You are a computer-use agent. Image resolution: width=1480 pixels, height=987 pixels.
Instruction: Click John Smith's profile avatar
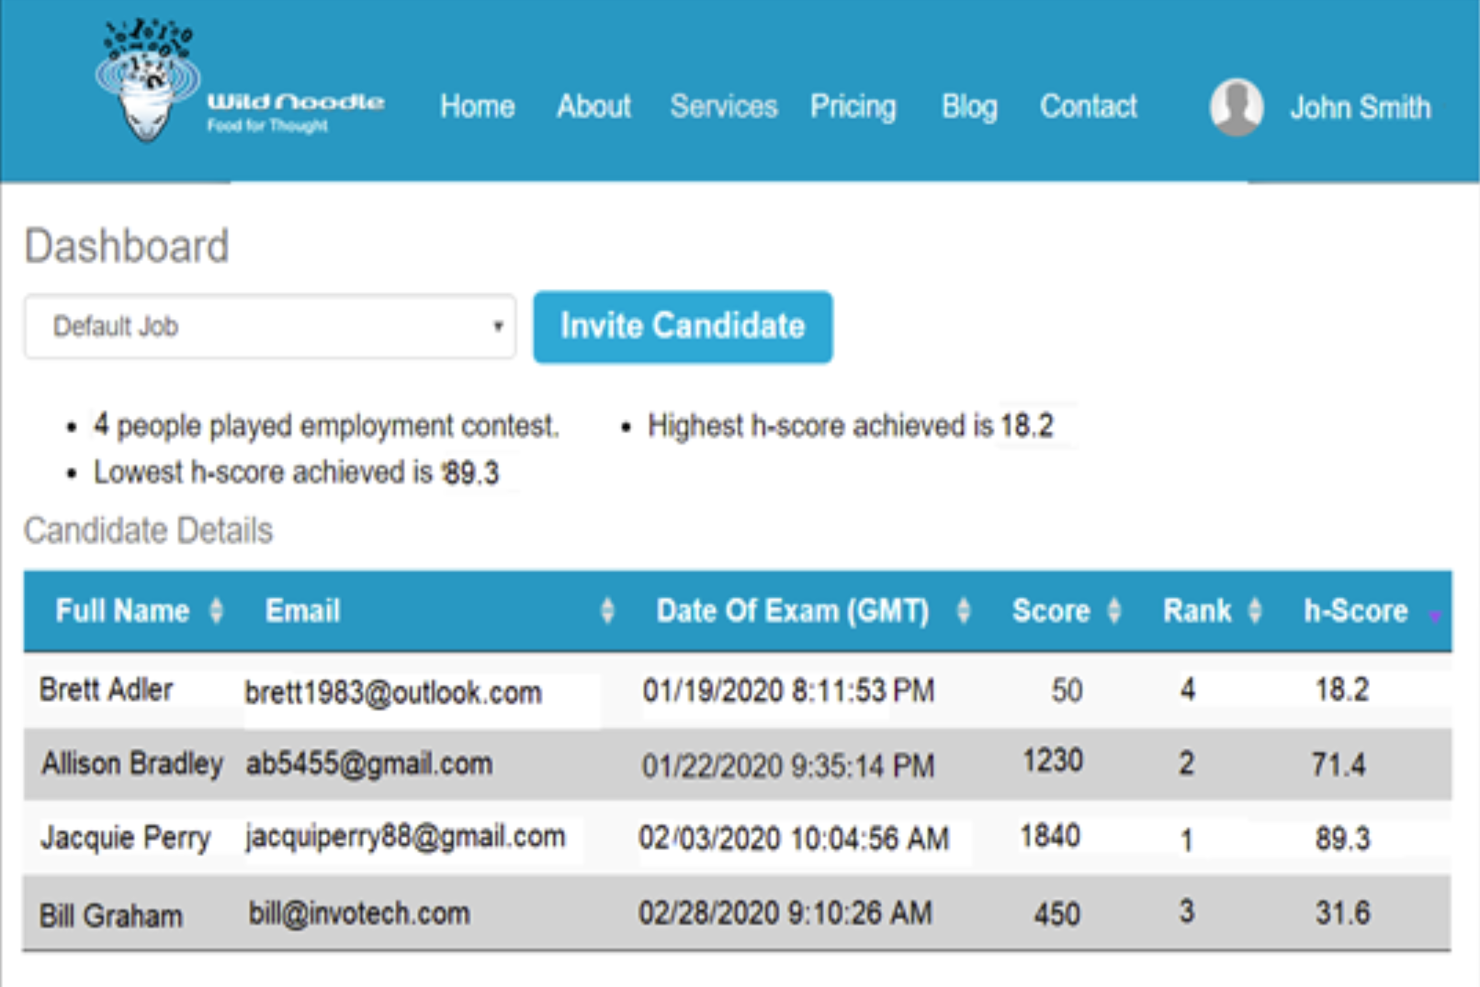1236,107
